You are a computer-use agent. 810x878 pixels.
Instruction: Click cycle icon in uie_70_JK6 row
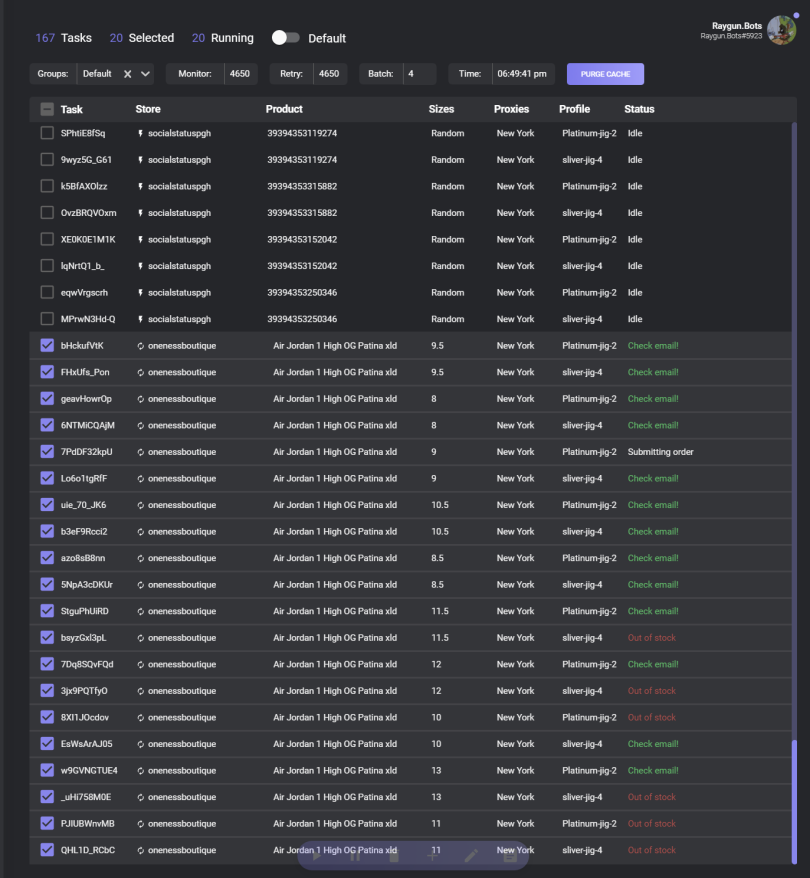[x=141, y=505]
